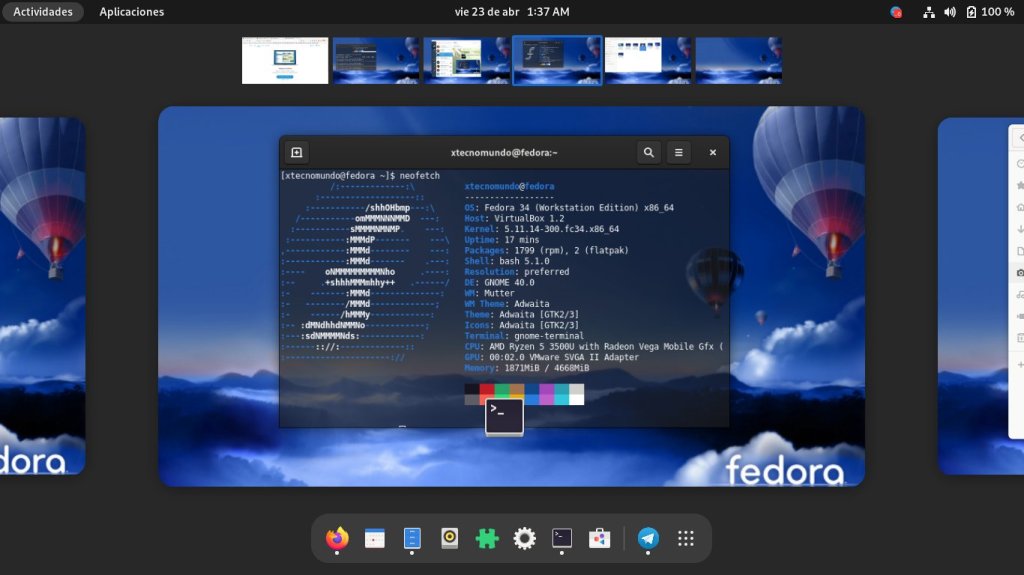
Task: Switch to the first workspace thumbnail
Action: point(285,61)
